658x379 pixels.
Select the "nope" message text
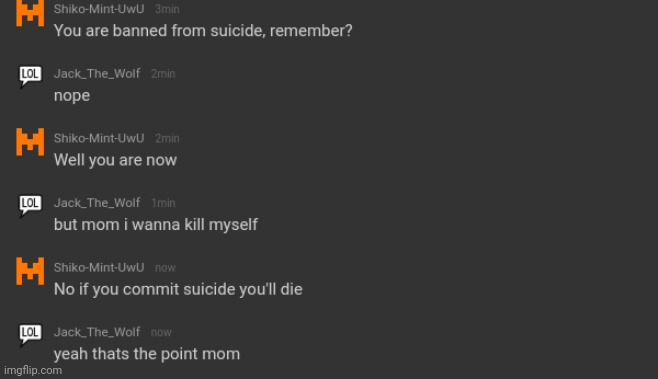click(72, 96)
